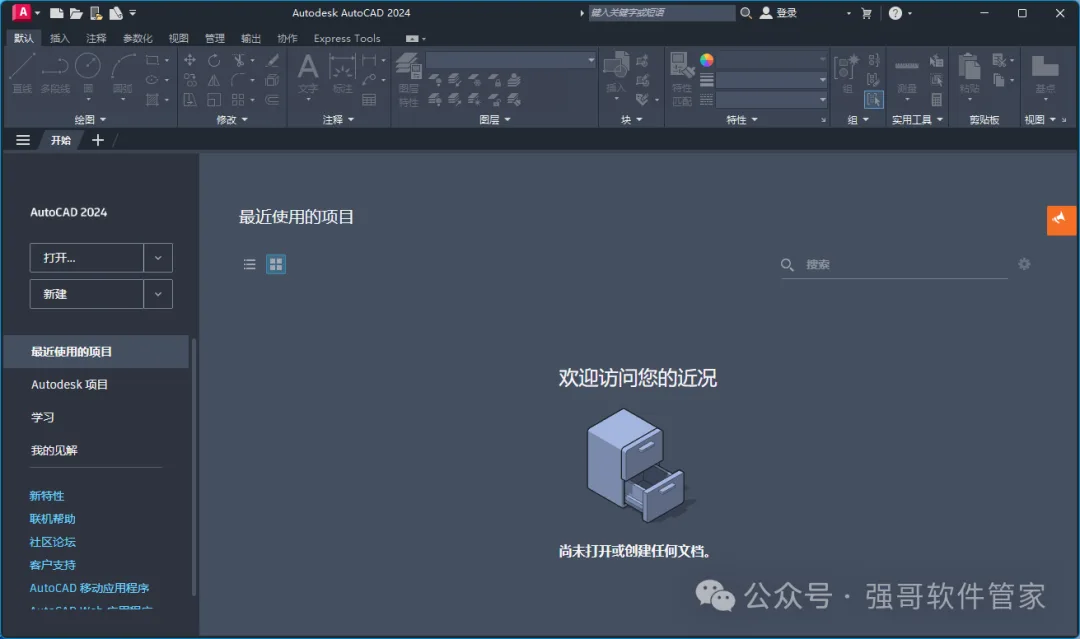Click the AutoCAD application menu logo
Image resolution: width=1080 pixels, height=639 pixels.
point(22,12)
